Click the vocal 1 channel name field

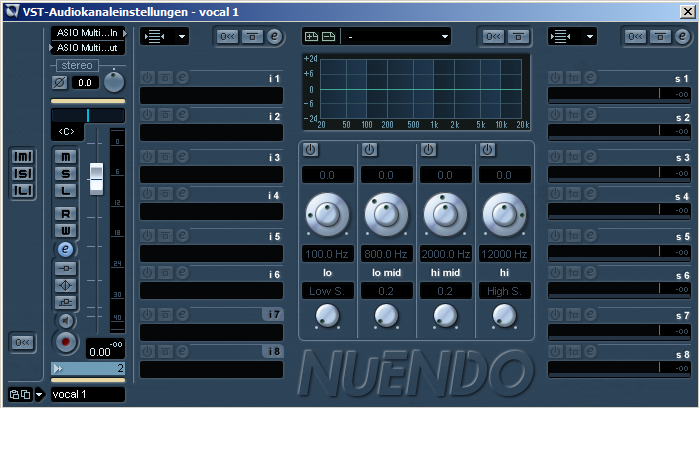tap(88, 394)
